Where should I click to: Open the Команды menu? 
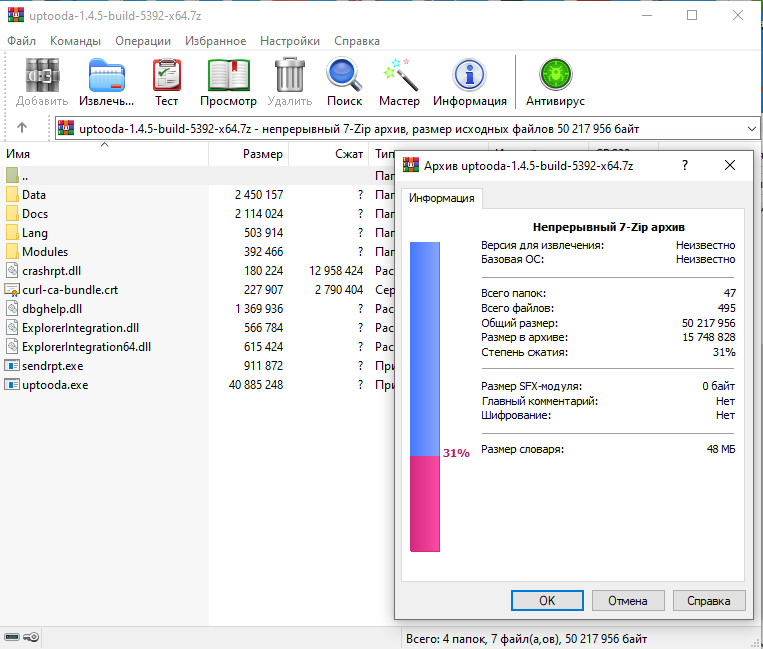tap(75, 41)
